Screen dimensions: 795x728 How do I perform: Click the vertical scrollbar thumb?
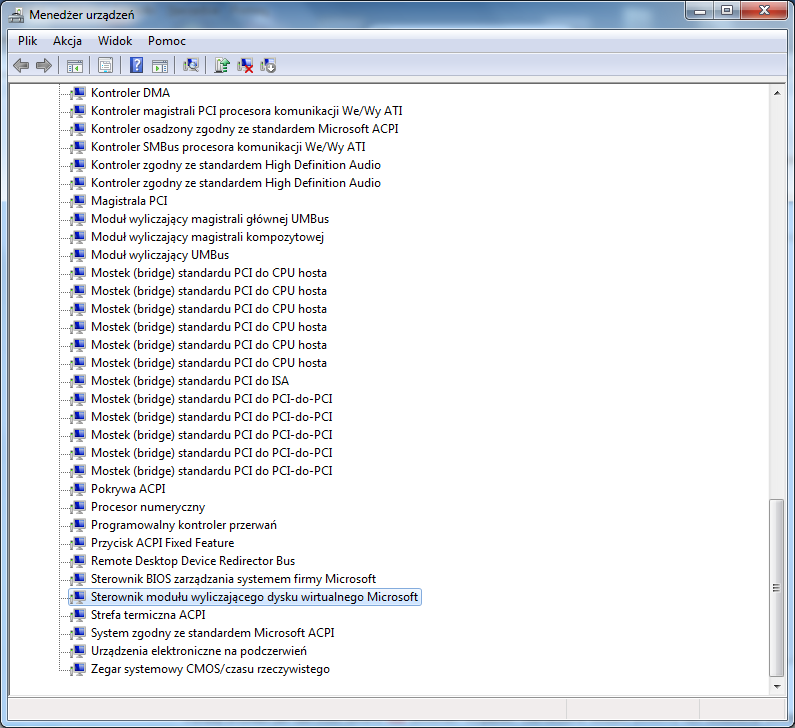(777, 588)
